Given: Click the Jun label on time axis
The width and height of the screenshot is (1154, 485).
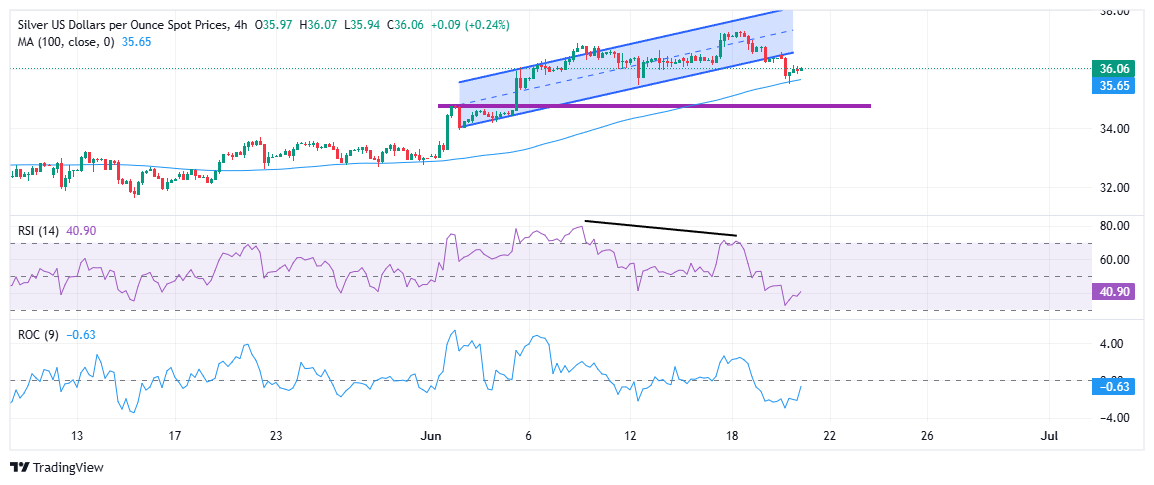Looking at the screenshot, I should tap(431, 436).
